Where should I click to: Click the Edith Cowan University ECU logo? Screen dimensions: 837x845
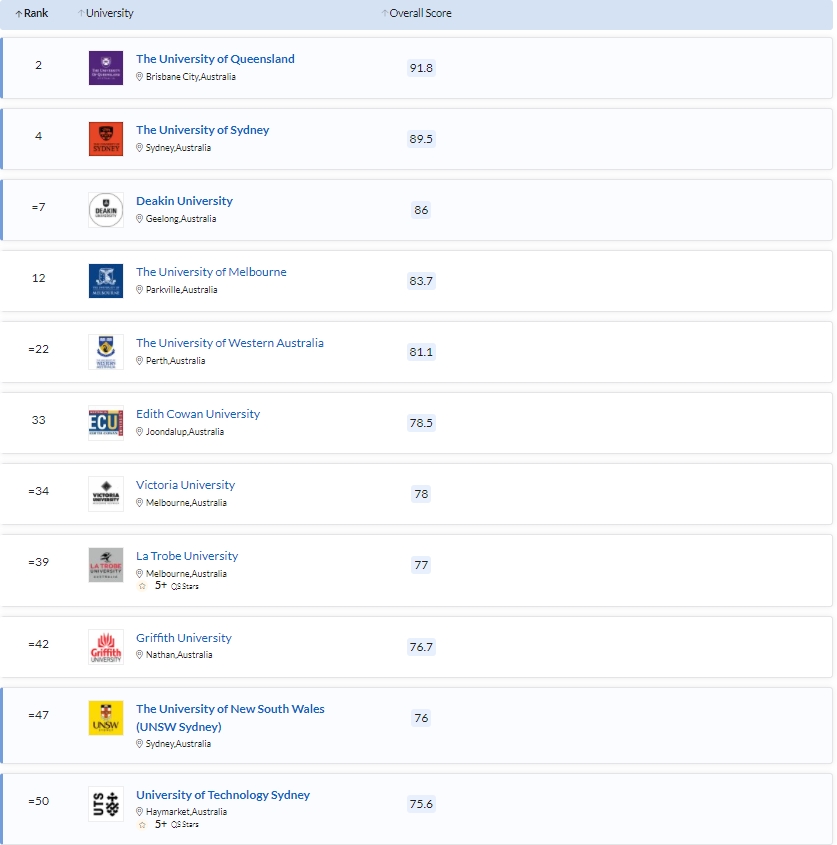coord(106,423)
